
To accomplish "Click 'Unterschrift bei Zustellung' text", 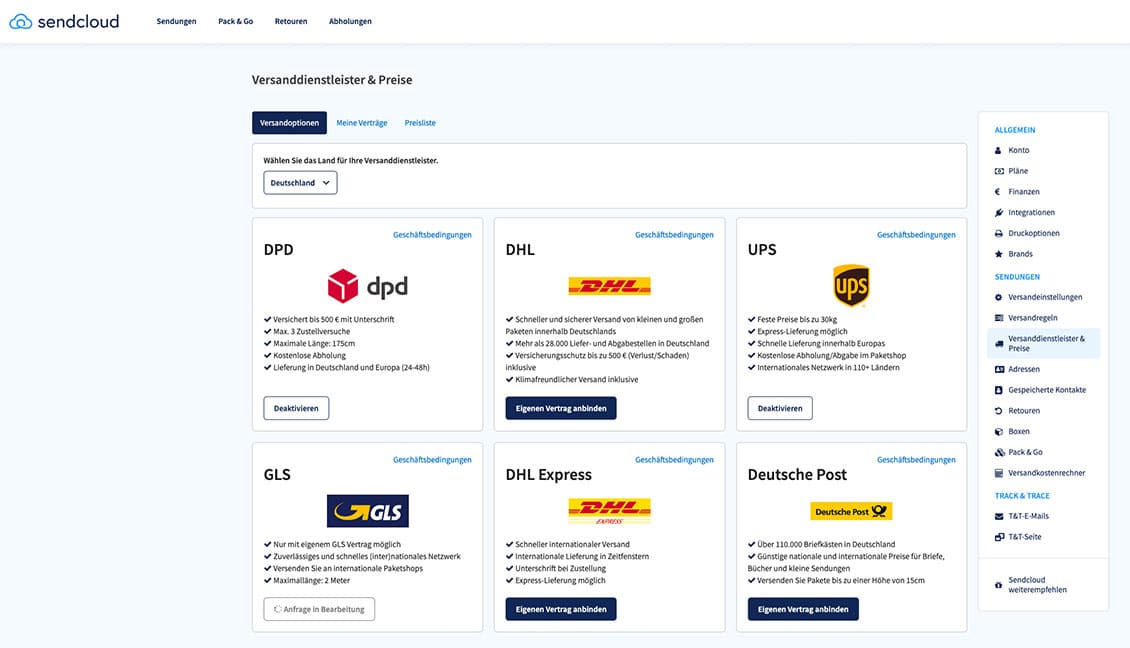I will [561, 569].
